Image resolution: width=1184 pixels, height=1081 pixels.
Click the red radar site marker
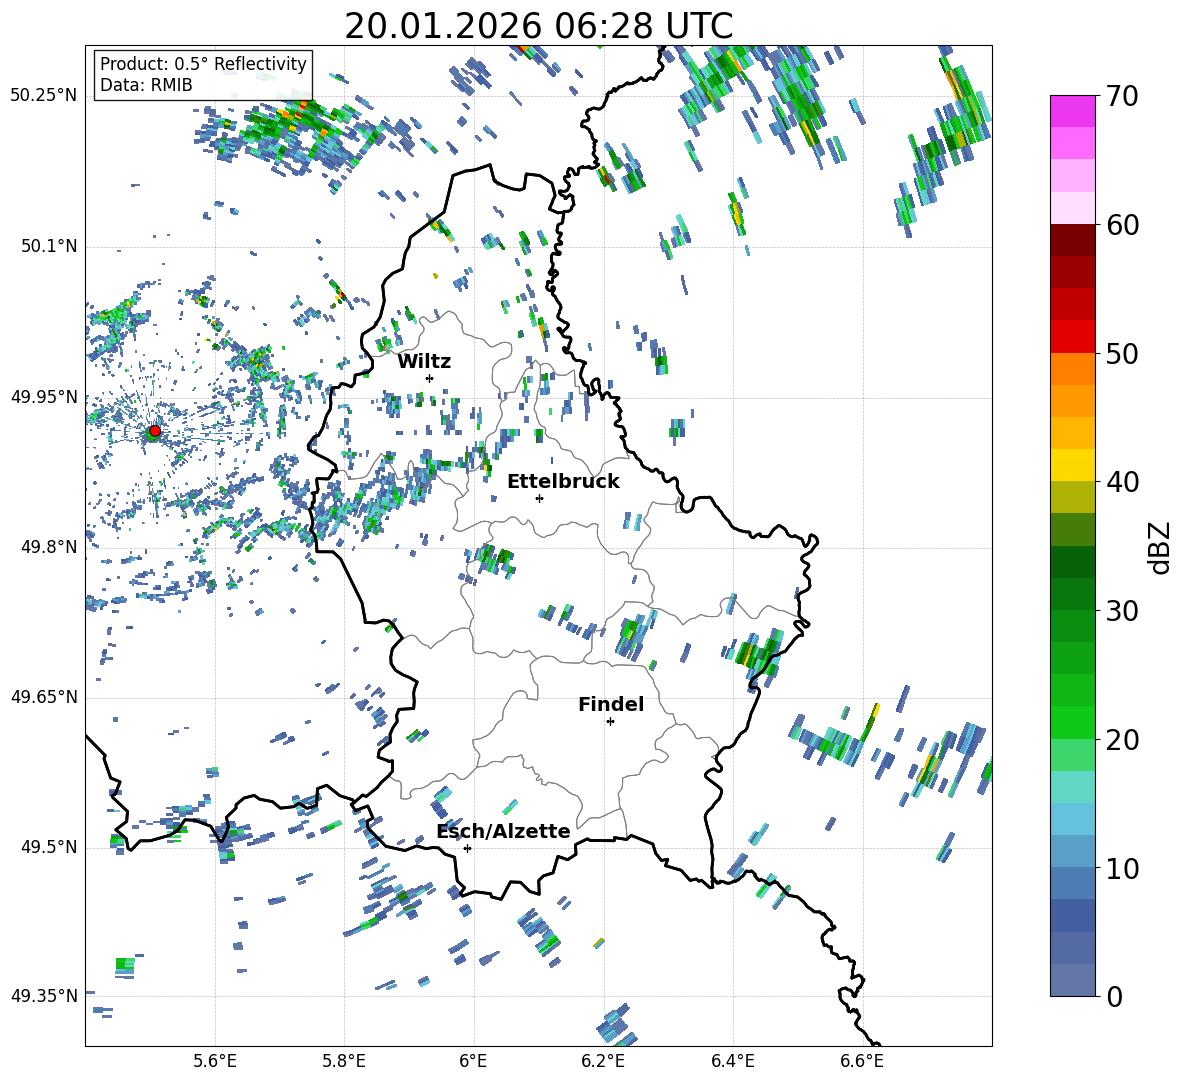point(154,431)
